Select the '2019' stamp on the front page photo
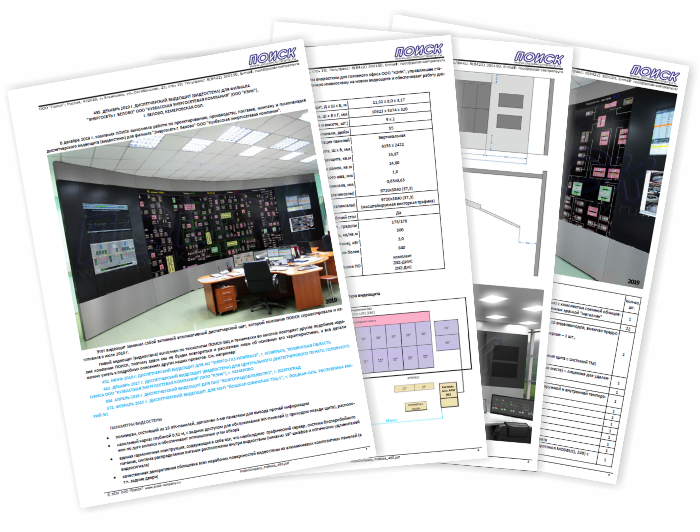700x532 pixels. 331,300
